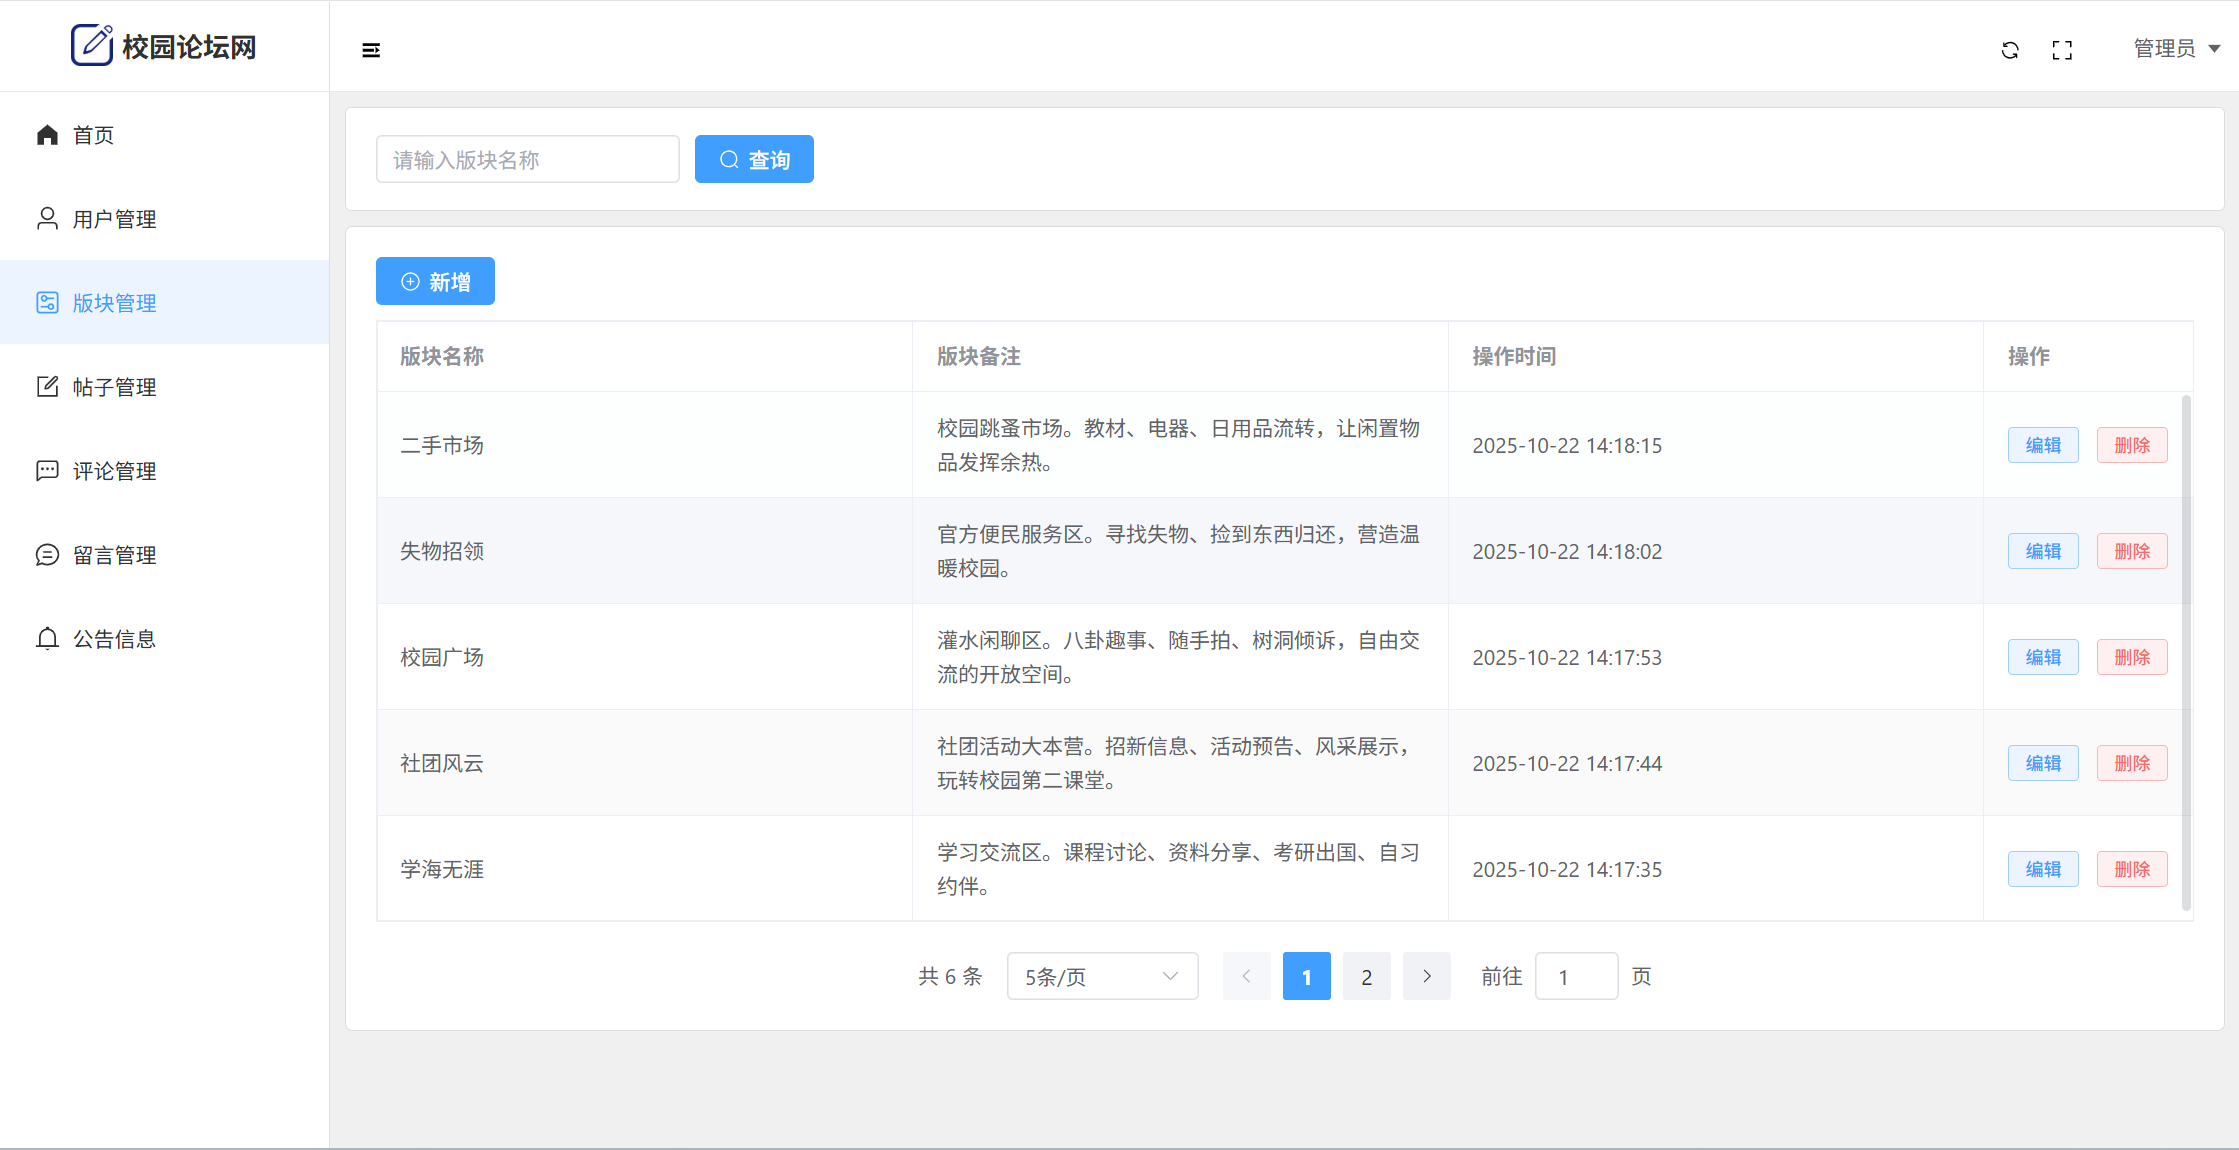Image resolution: width=2239 pixels, height=1150 pixels.
Task: Open 评论管理 comment icon in sidebar
Action: coord(47,471)
